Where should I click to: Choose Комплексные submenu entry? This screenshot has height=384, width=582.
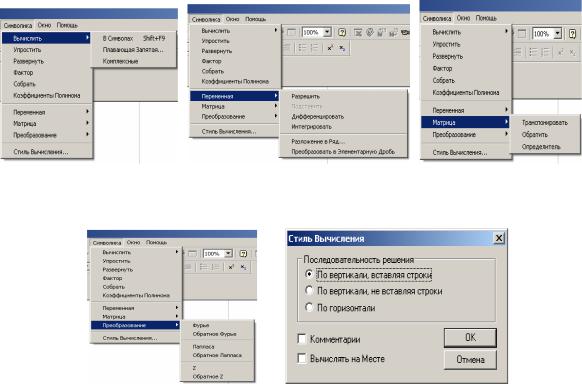click(134, 61)
